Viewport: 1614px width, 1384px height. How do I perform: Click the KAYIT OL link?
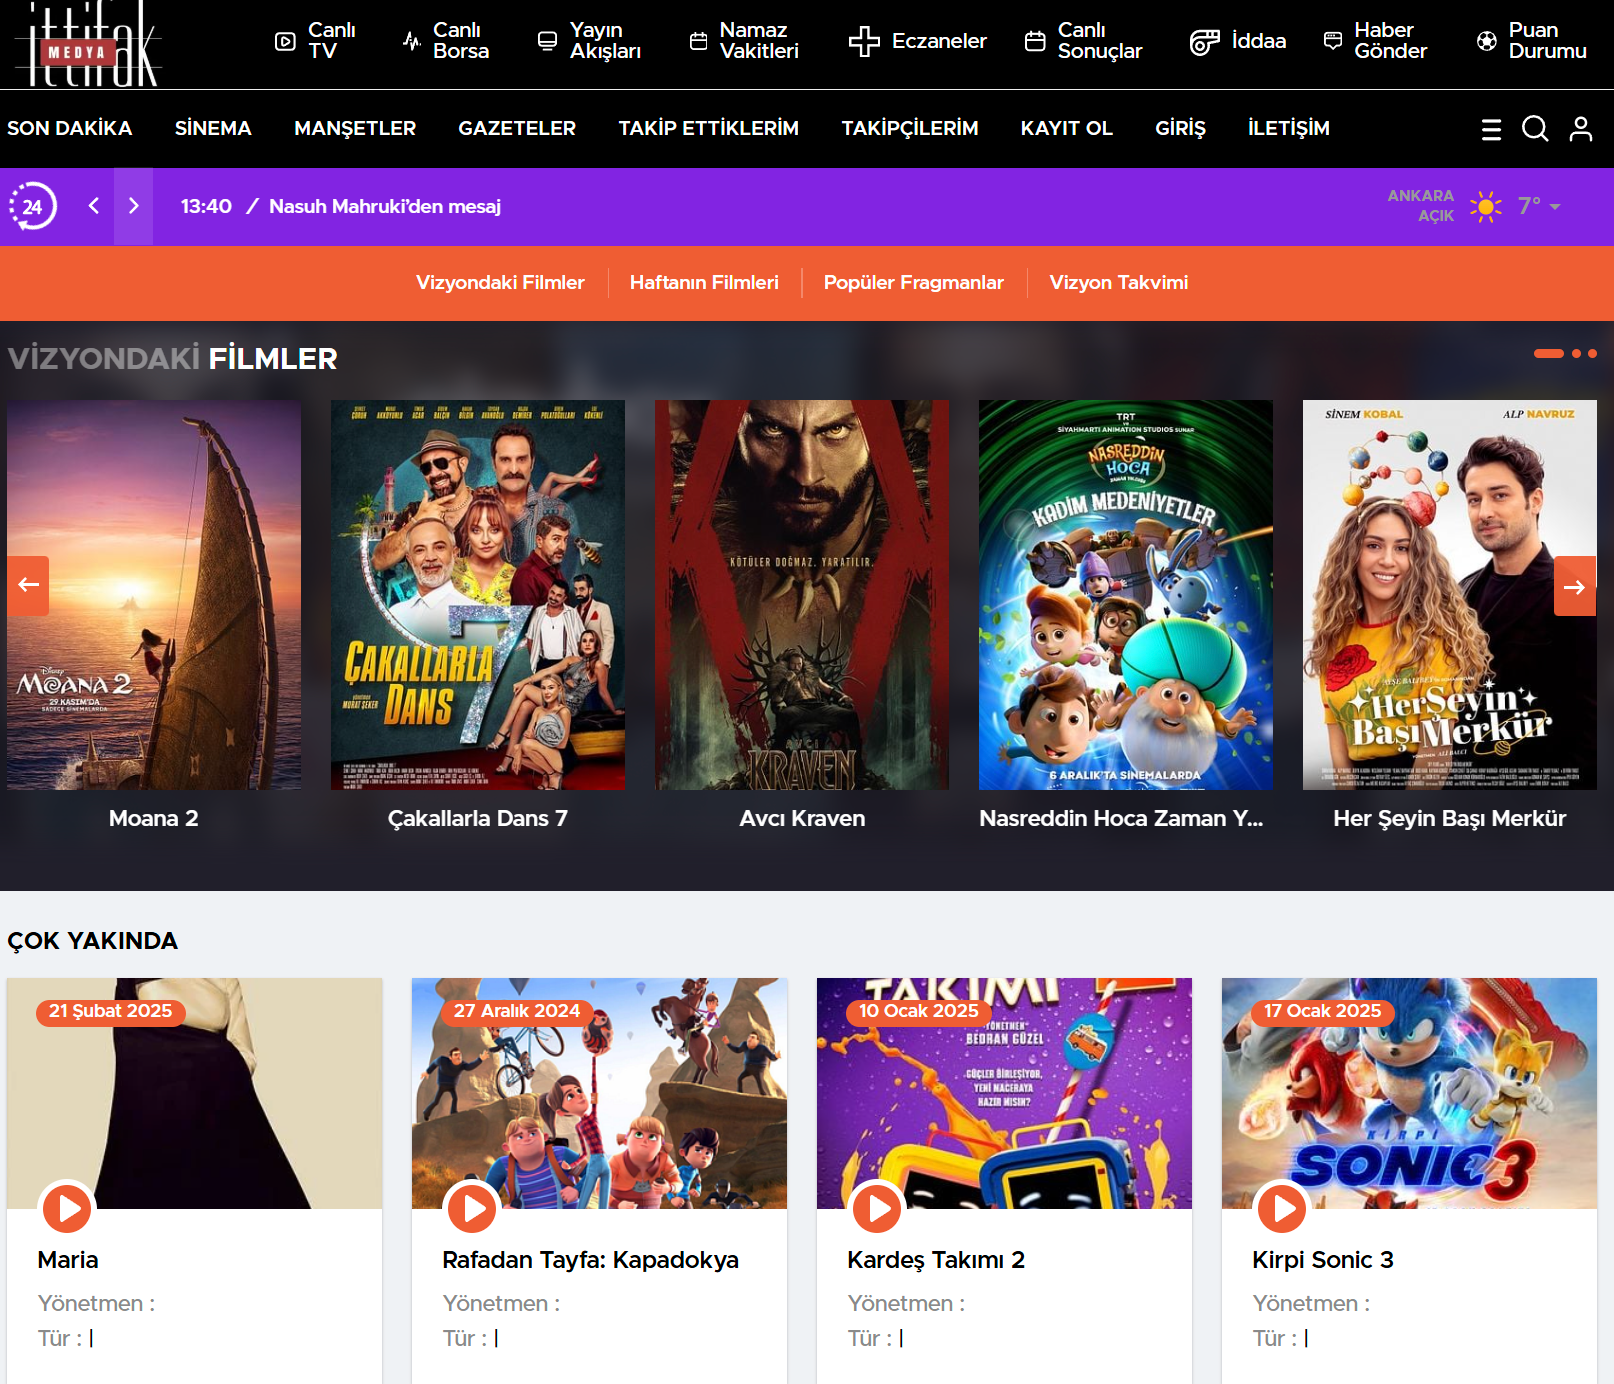pos(1067,128)
